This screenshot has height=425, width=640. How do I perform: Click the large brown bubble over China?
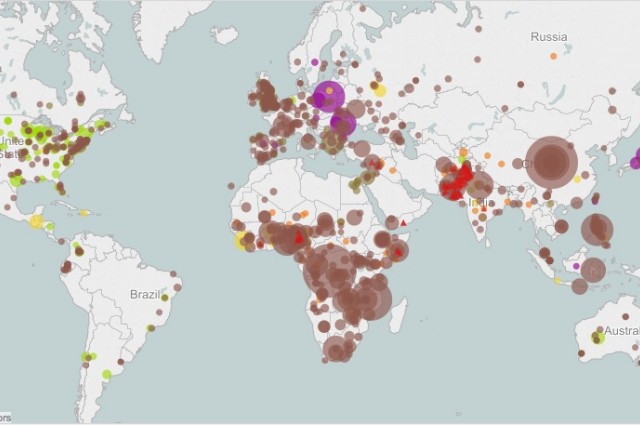(551, 163)
